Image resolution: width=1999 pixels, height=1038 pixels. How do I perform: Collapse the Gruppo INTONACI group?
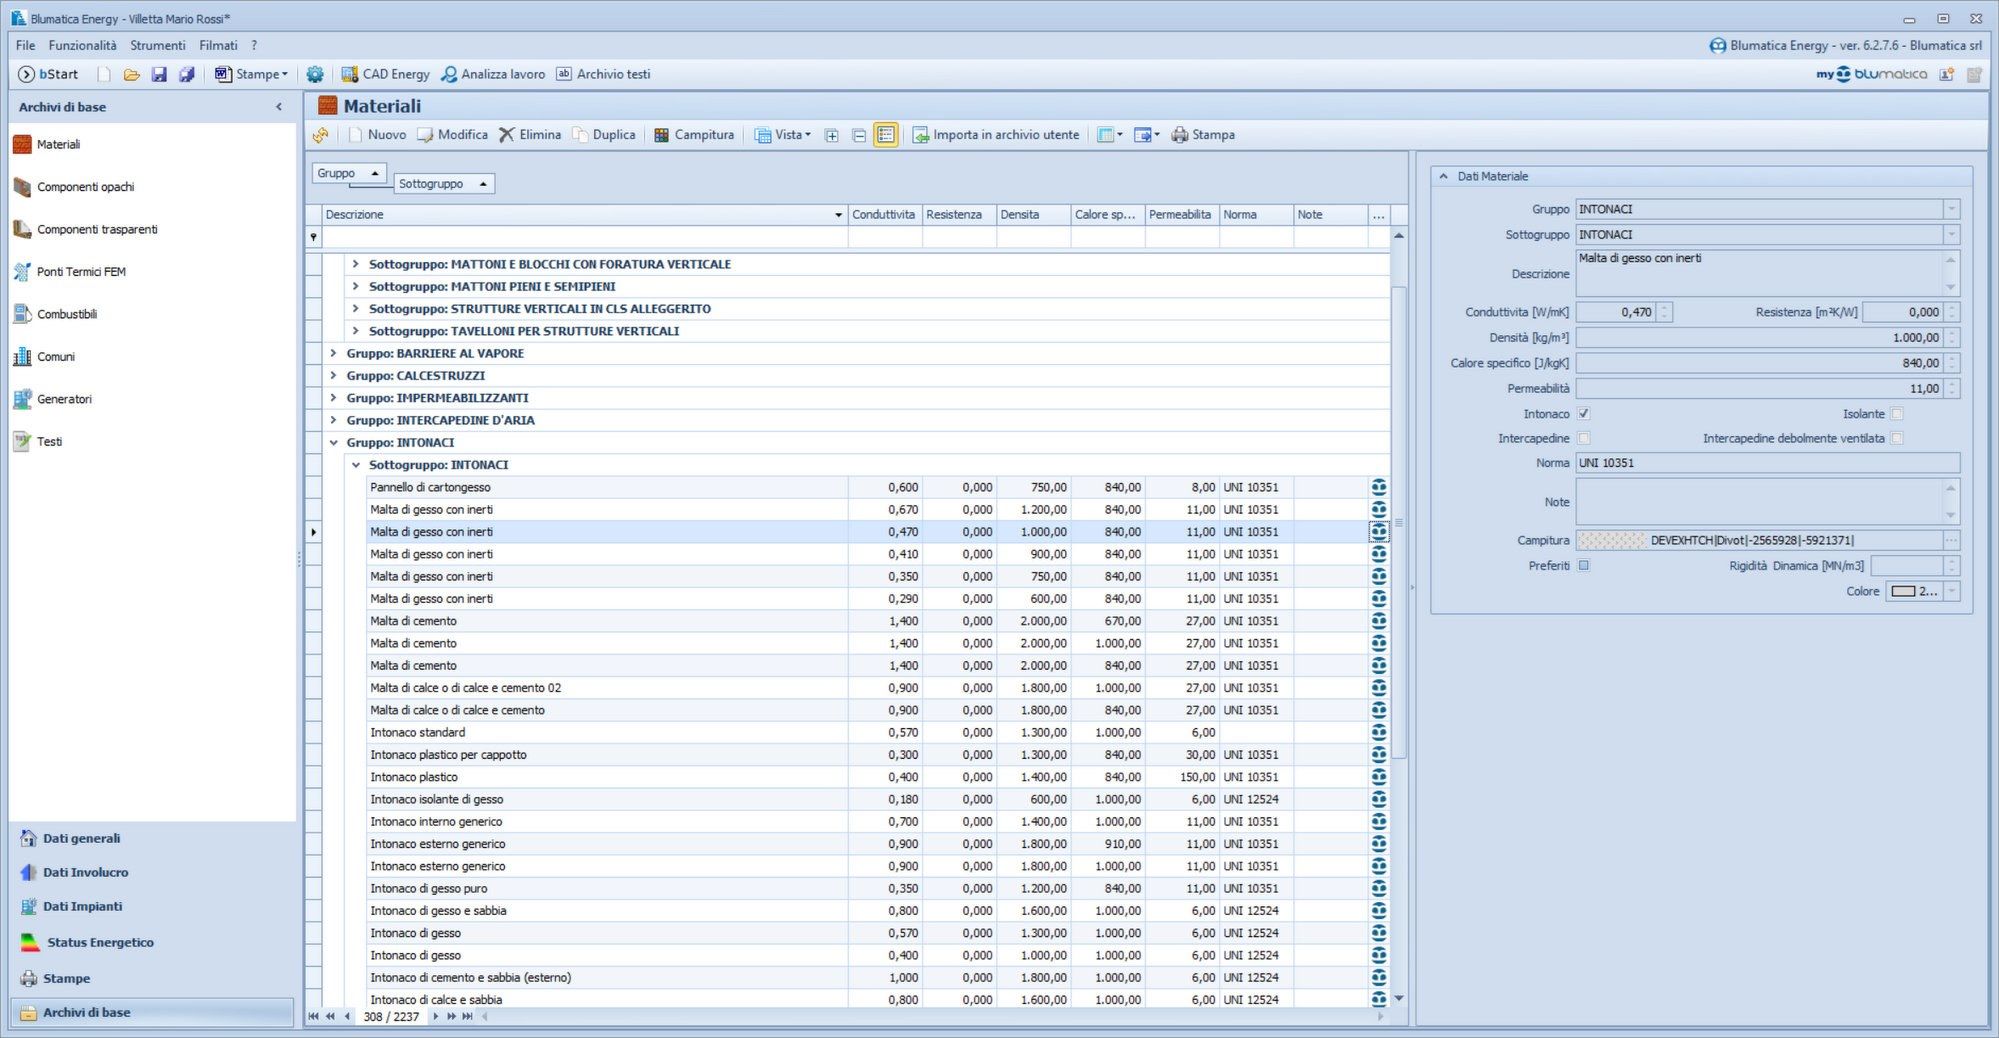334,443
